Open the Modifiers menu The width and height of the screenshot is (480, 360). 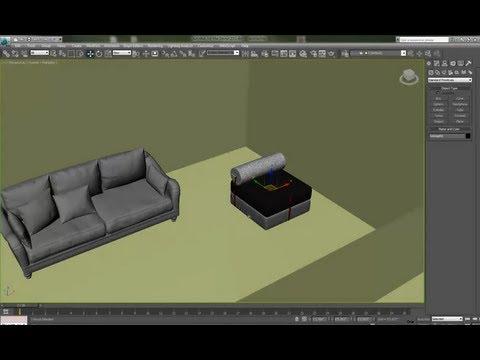tap(93, 46)
